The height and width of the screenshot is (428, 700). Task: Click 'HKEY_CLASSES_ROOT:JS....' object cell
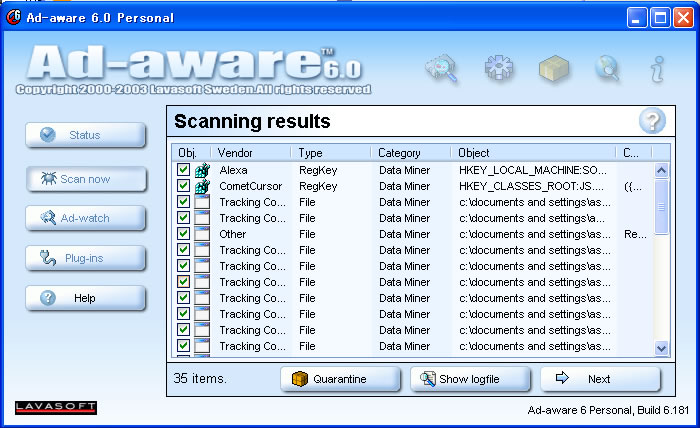coord(531,186)
